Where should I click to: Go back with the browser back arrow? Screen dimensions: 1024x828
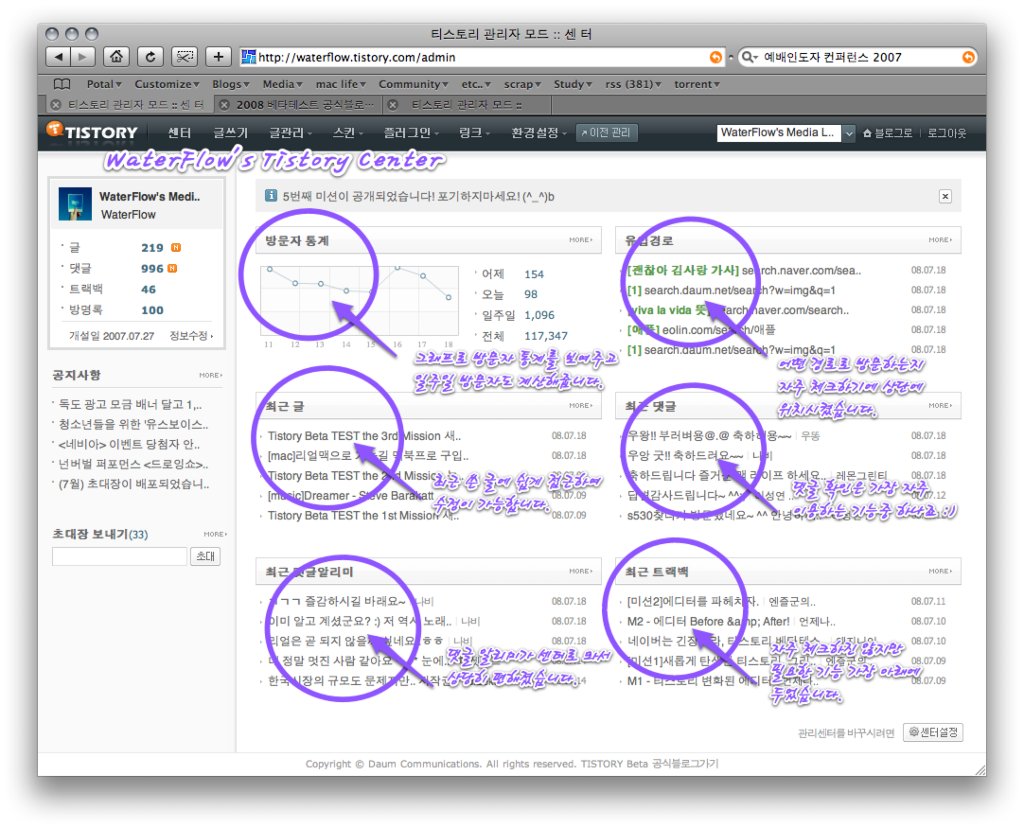point(59,57)
